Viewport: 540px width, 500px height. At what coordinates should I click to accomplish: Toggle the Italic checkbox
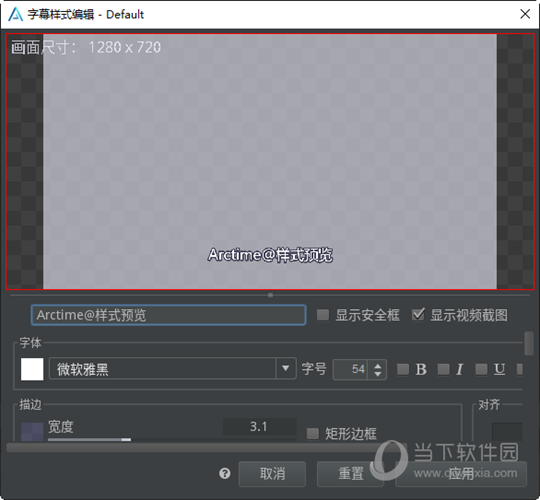tap(443, 369)
